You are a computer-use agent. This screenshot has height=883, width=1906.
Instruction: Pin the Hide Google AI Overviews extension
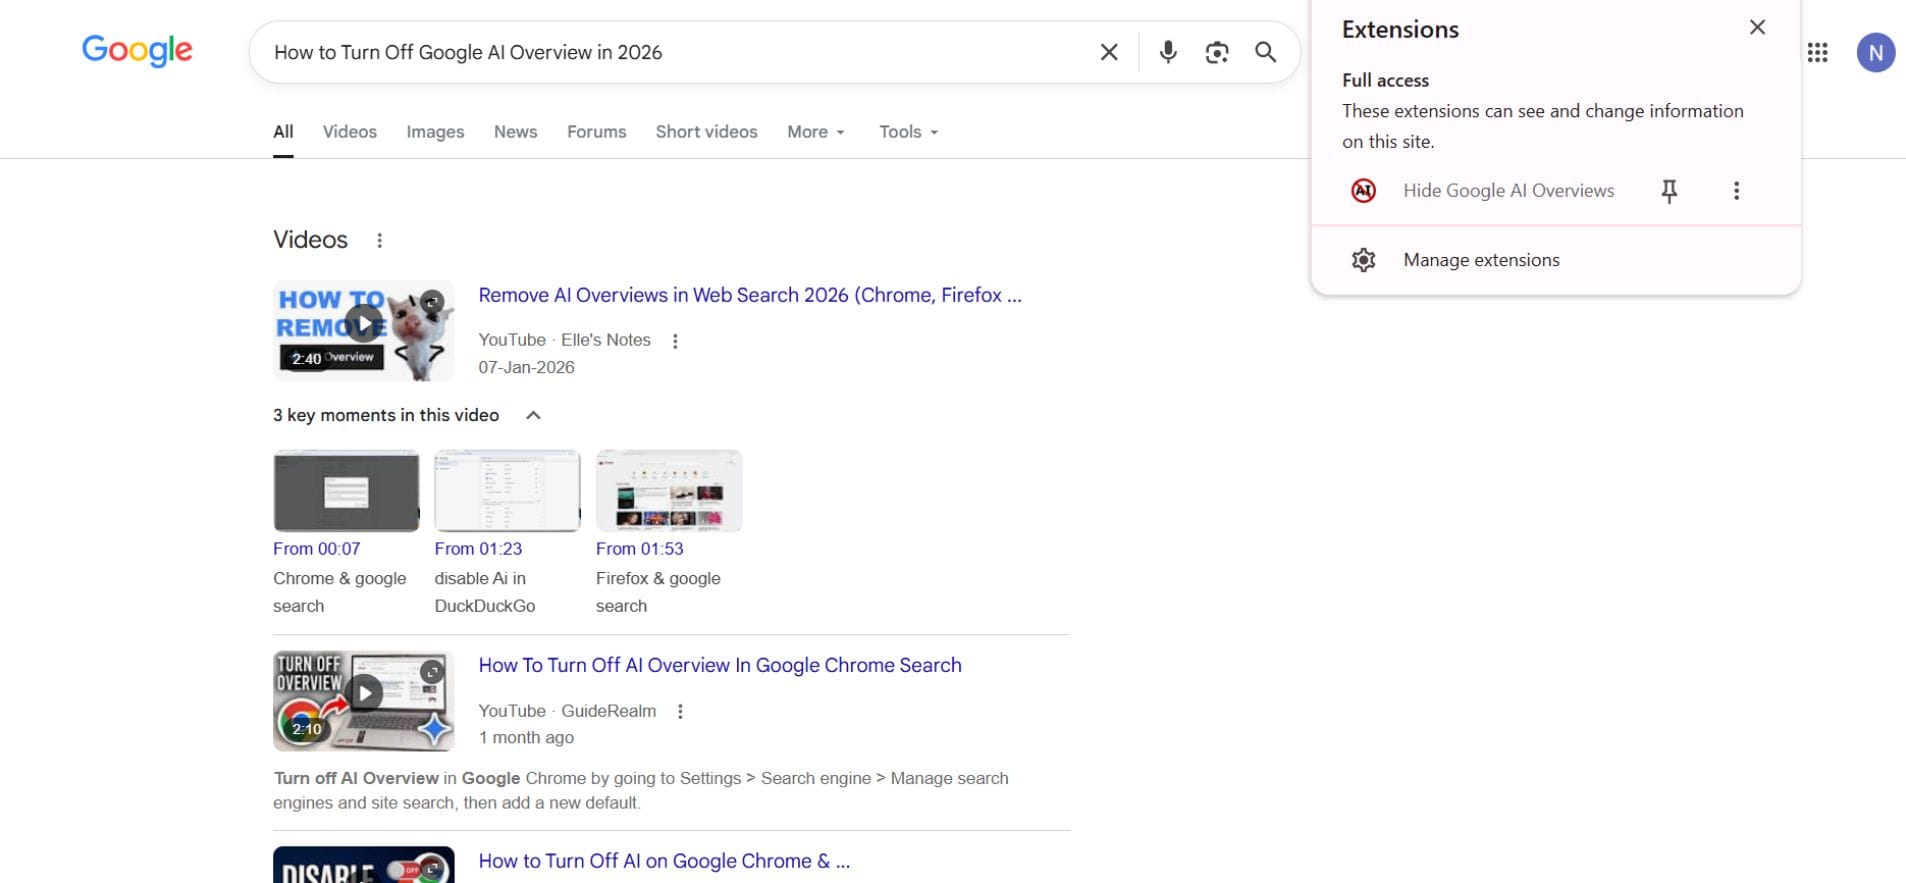pos(1669,191)
